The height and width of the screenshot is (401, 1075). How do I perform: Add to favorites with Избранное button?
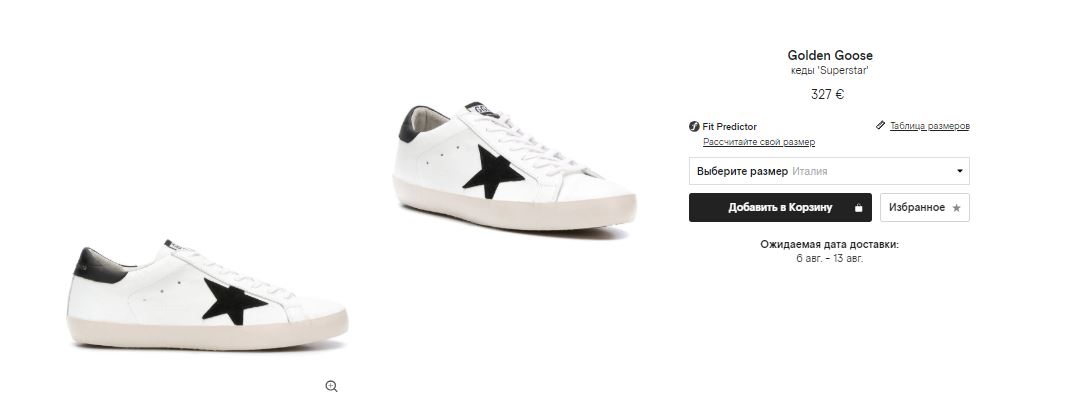(x=924, y=207)
